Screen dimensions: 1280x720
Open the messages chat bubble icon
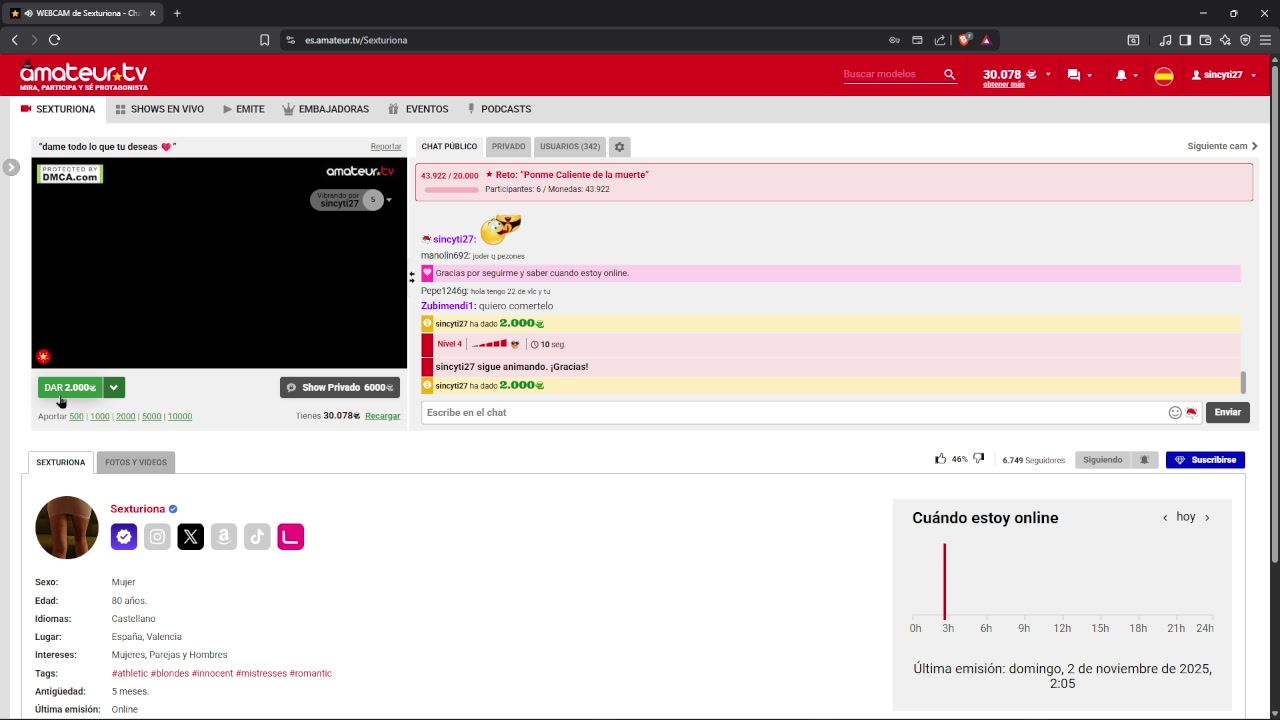[1074, 75]
